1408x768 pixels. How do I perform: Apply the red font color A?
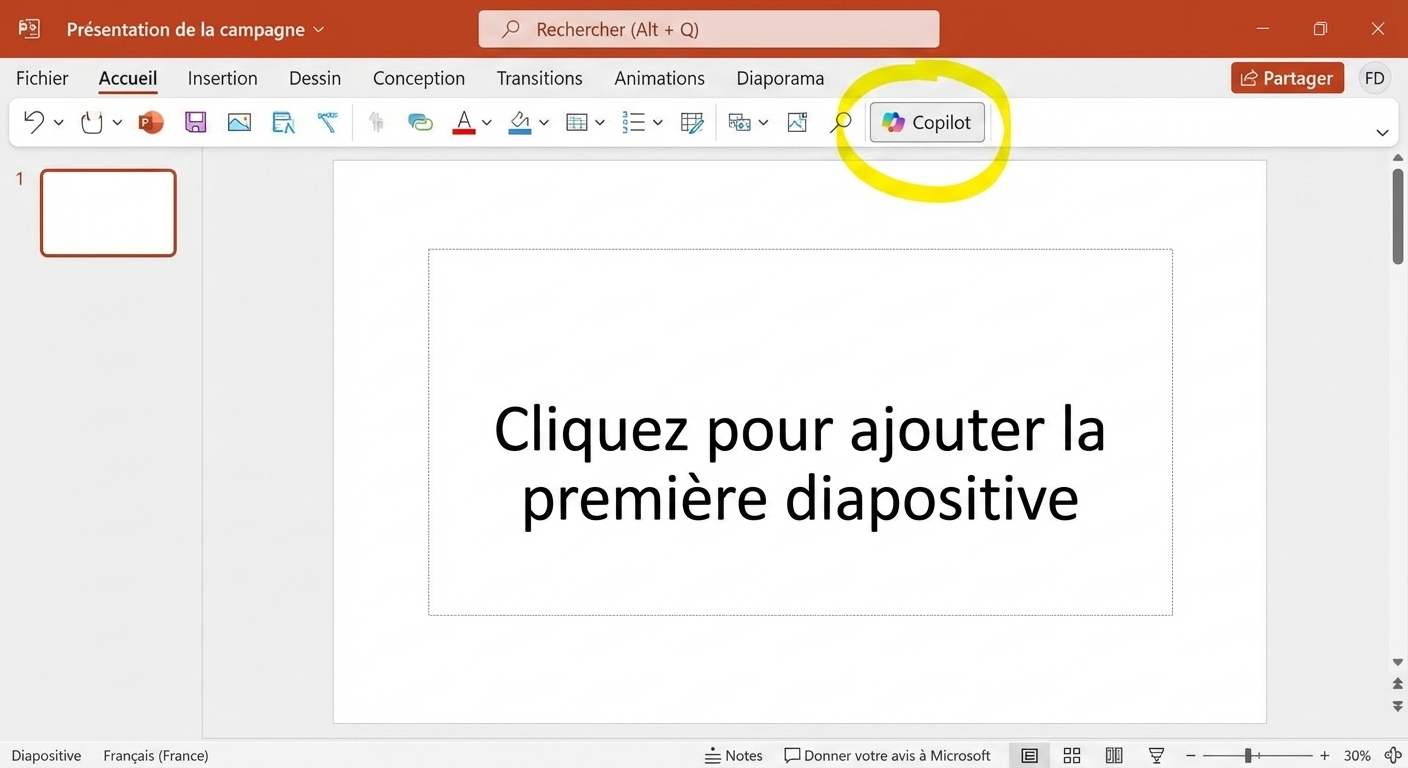(464, 122)
